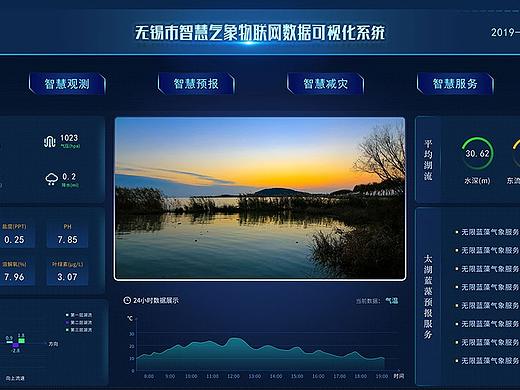This screenshot has width=520, height=390.
Task: Click the 时间 axis label
Action: coord(399,376)
